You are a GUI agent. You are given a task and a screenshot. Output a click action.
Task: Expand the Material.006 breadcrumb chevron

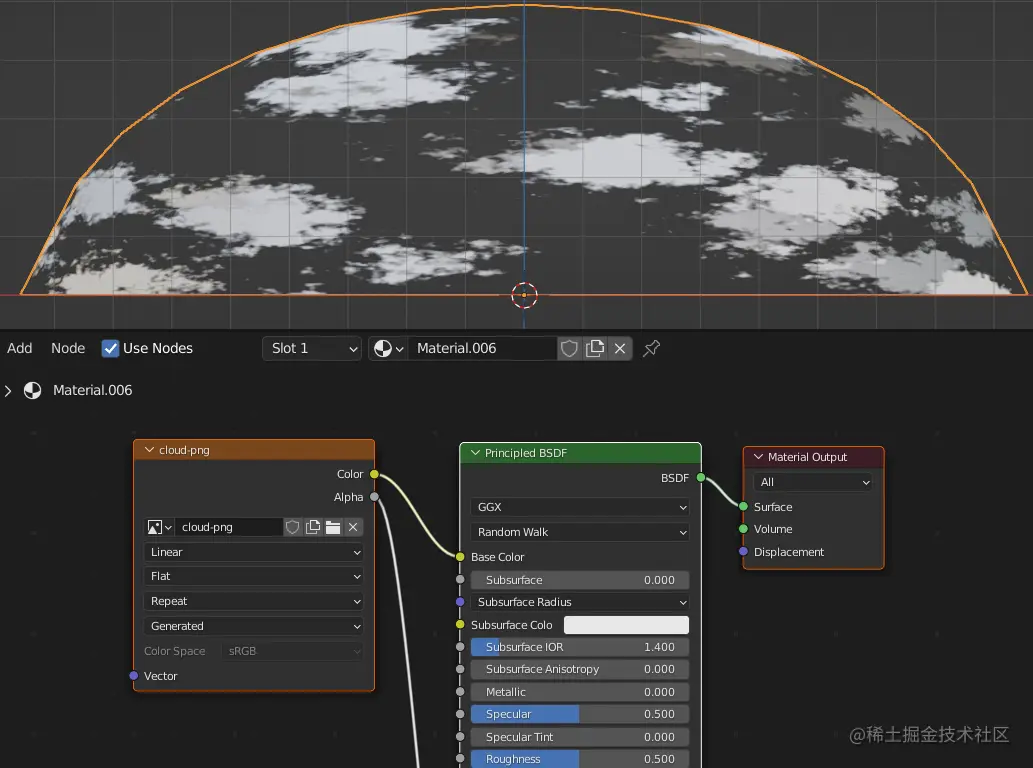pos(8,391)
